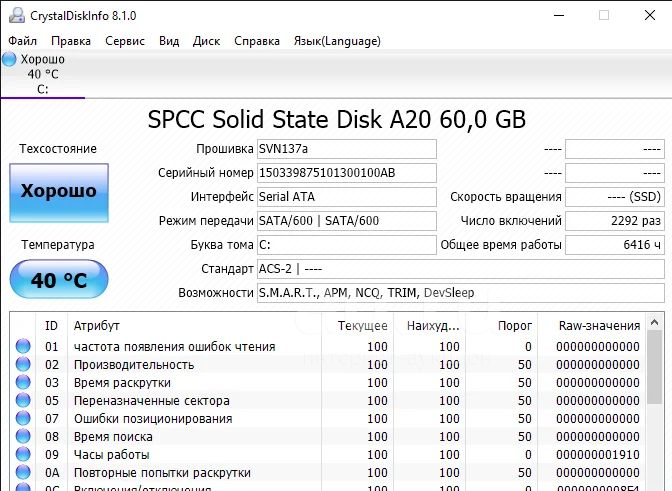Click the ID column header
Image resolution: width=672 pixels, height=491 pixels.
51,326
